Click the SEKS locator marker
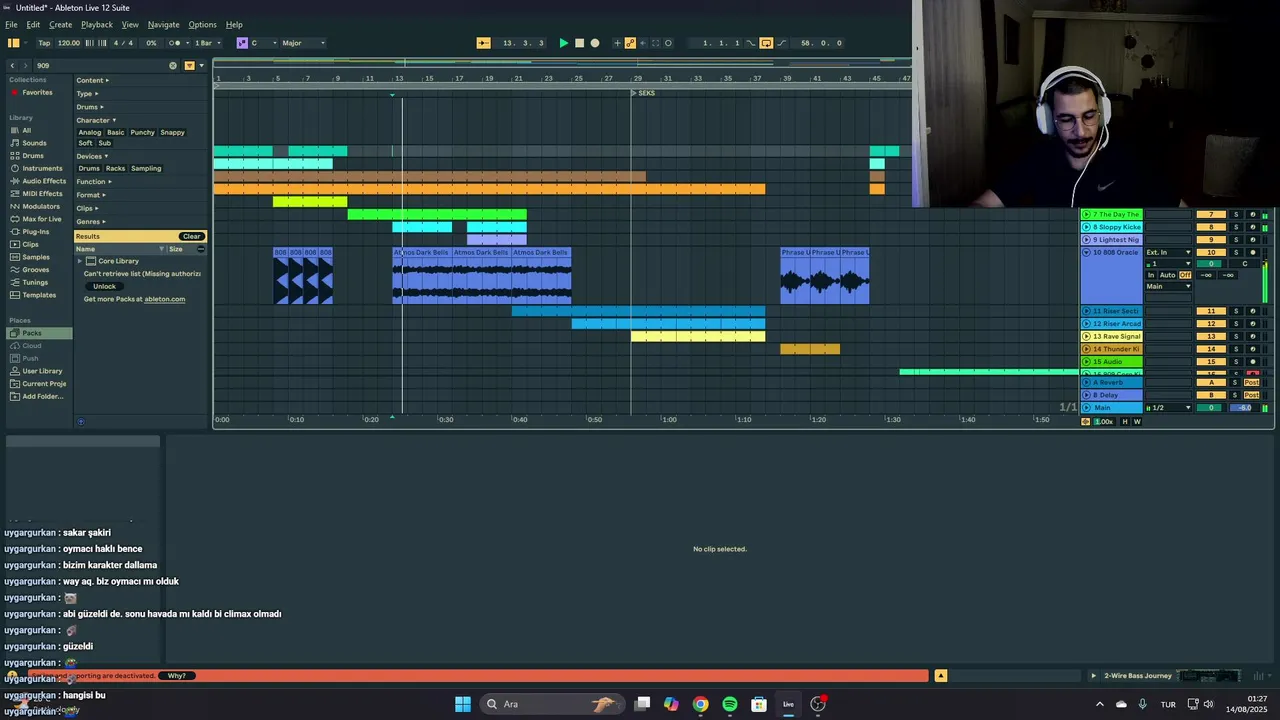Screen dimensions: 1280x720 point(642,93)
